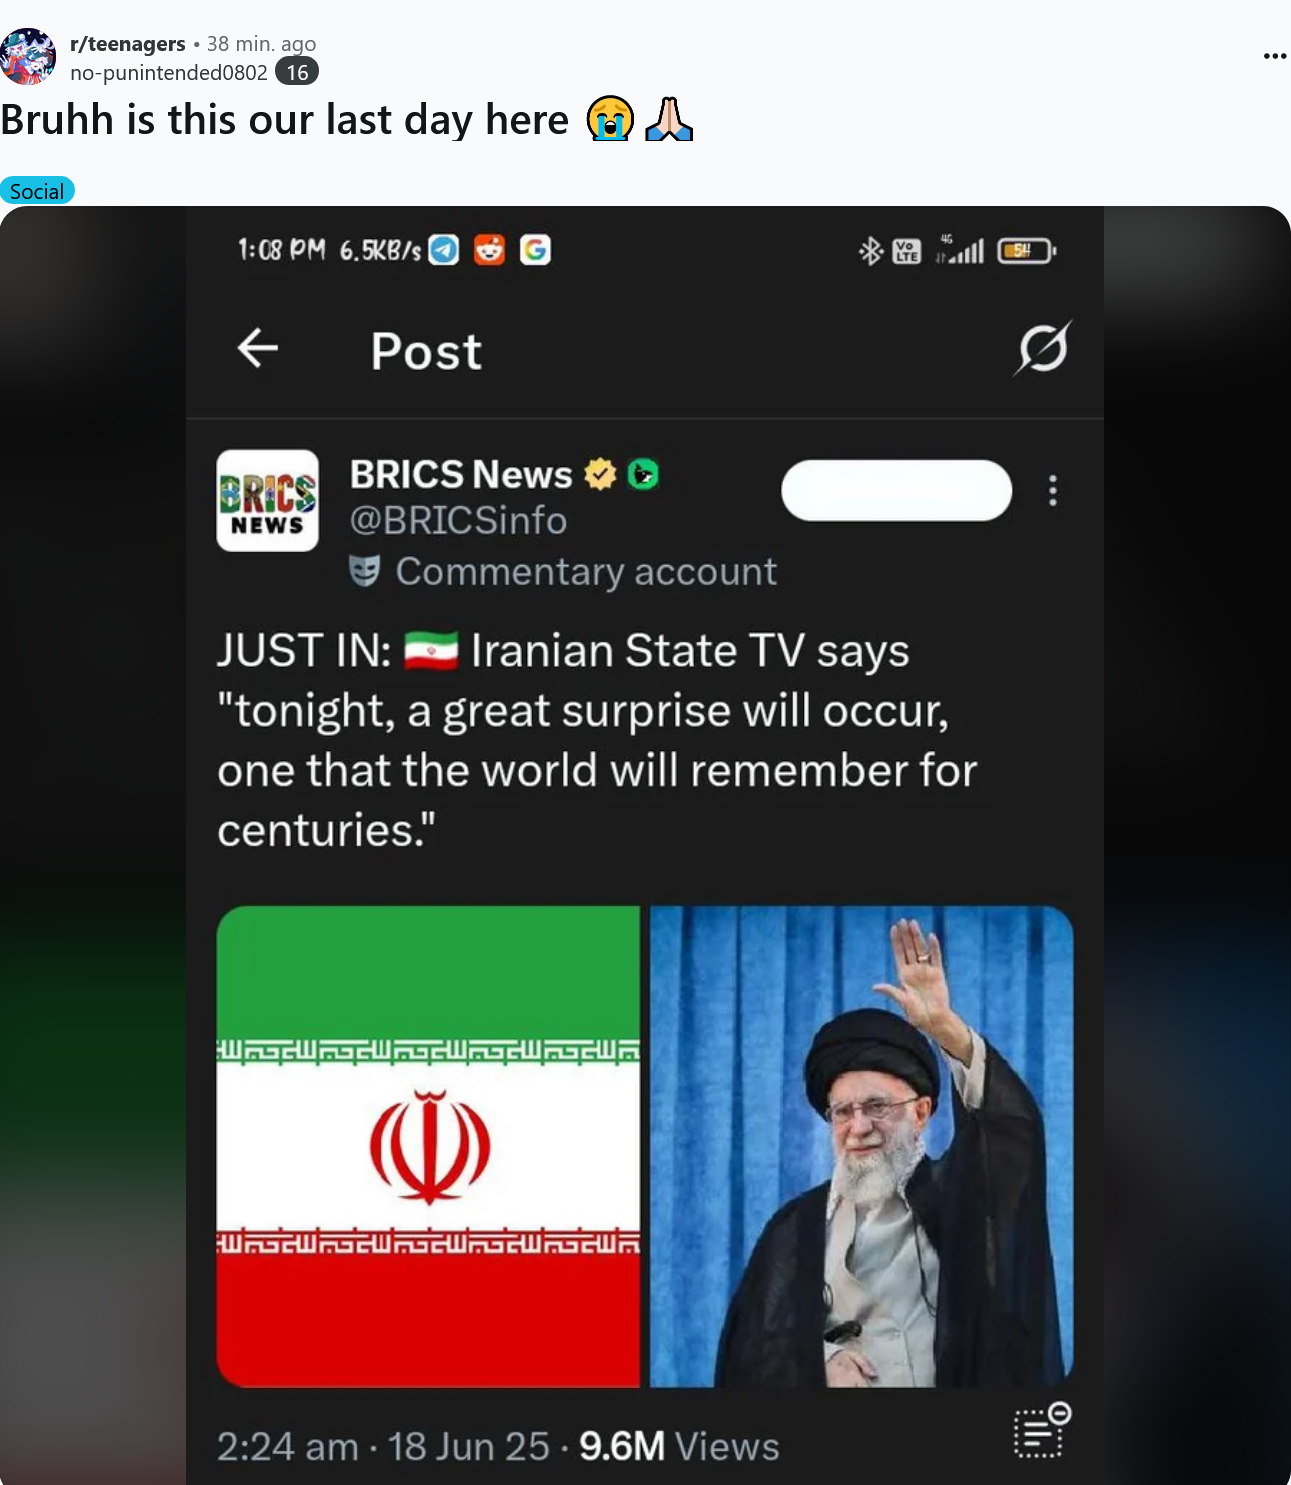Click the blank white follow button

tap(897, 490)
